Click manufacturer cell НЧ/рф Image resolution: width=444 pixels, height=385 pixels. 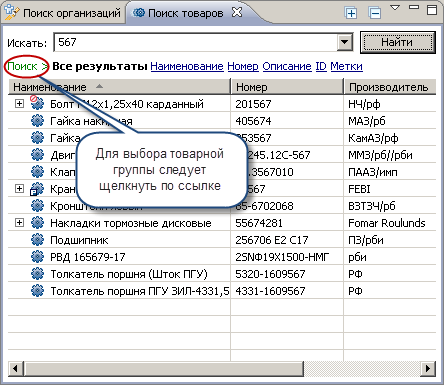[364, 104]
